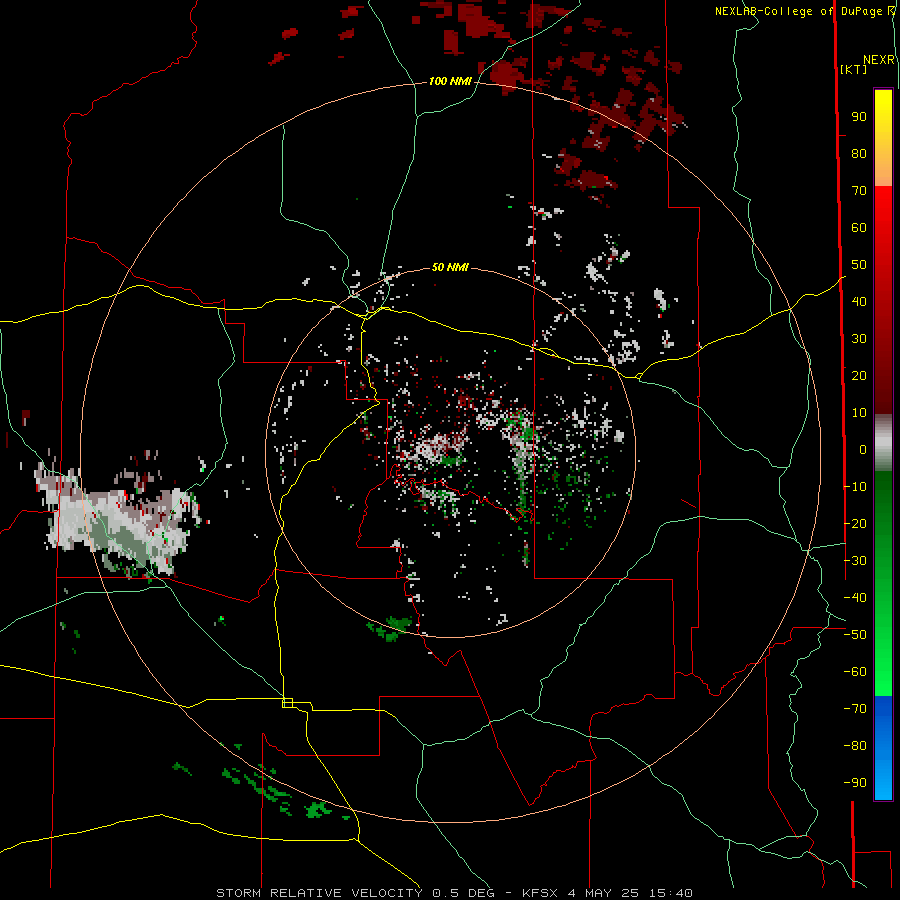The height and width of the screenshot is (900, 900).
Task: Click the "-90" velocity scale label
Action: click(855, 783)
